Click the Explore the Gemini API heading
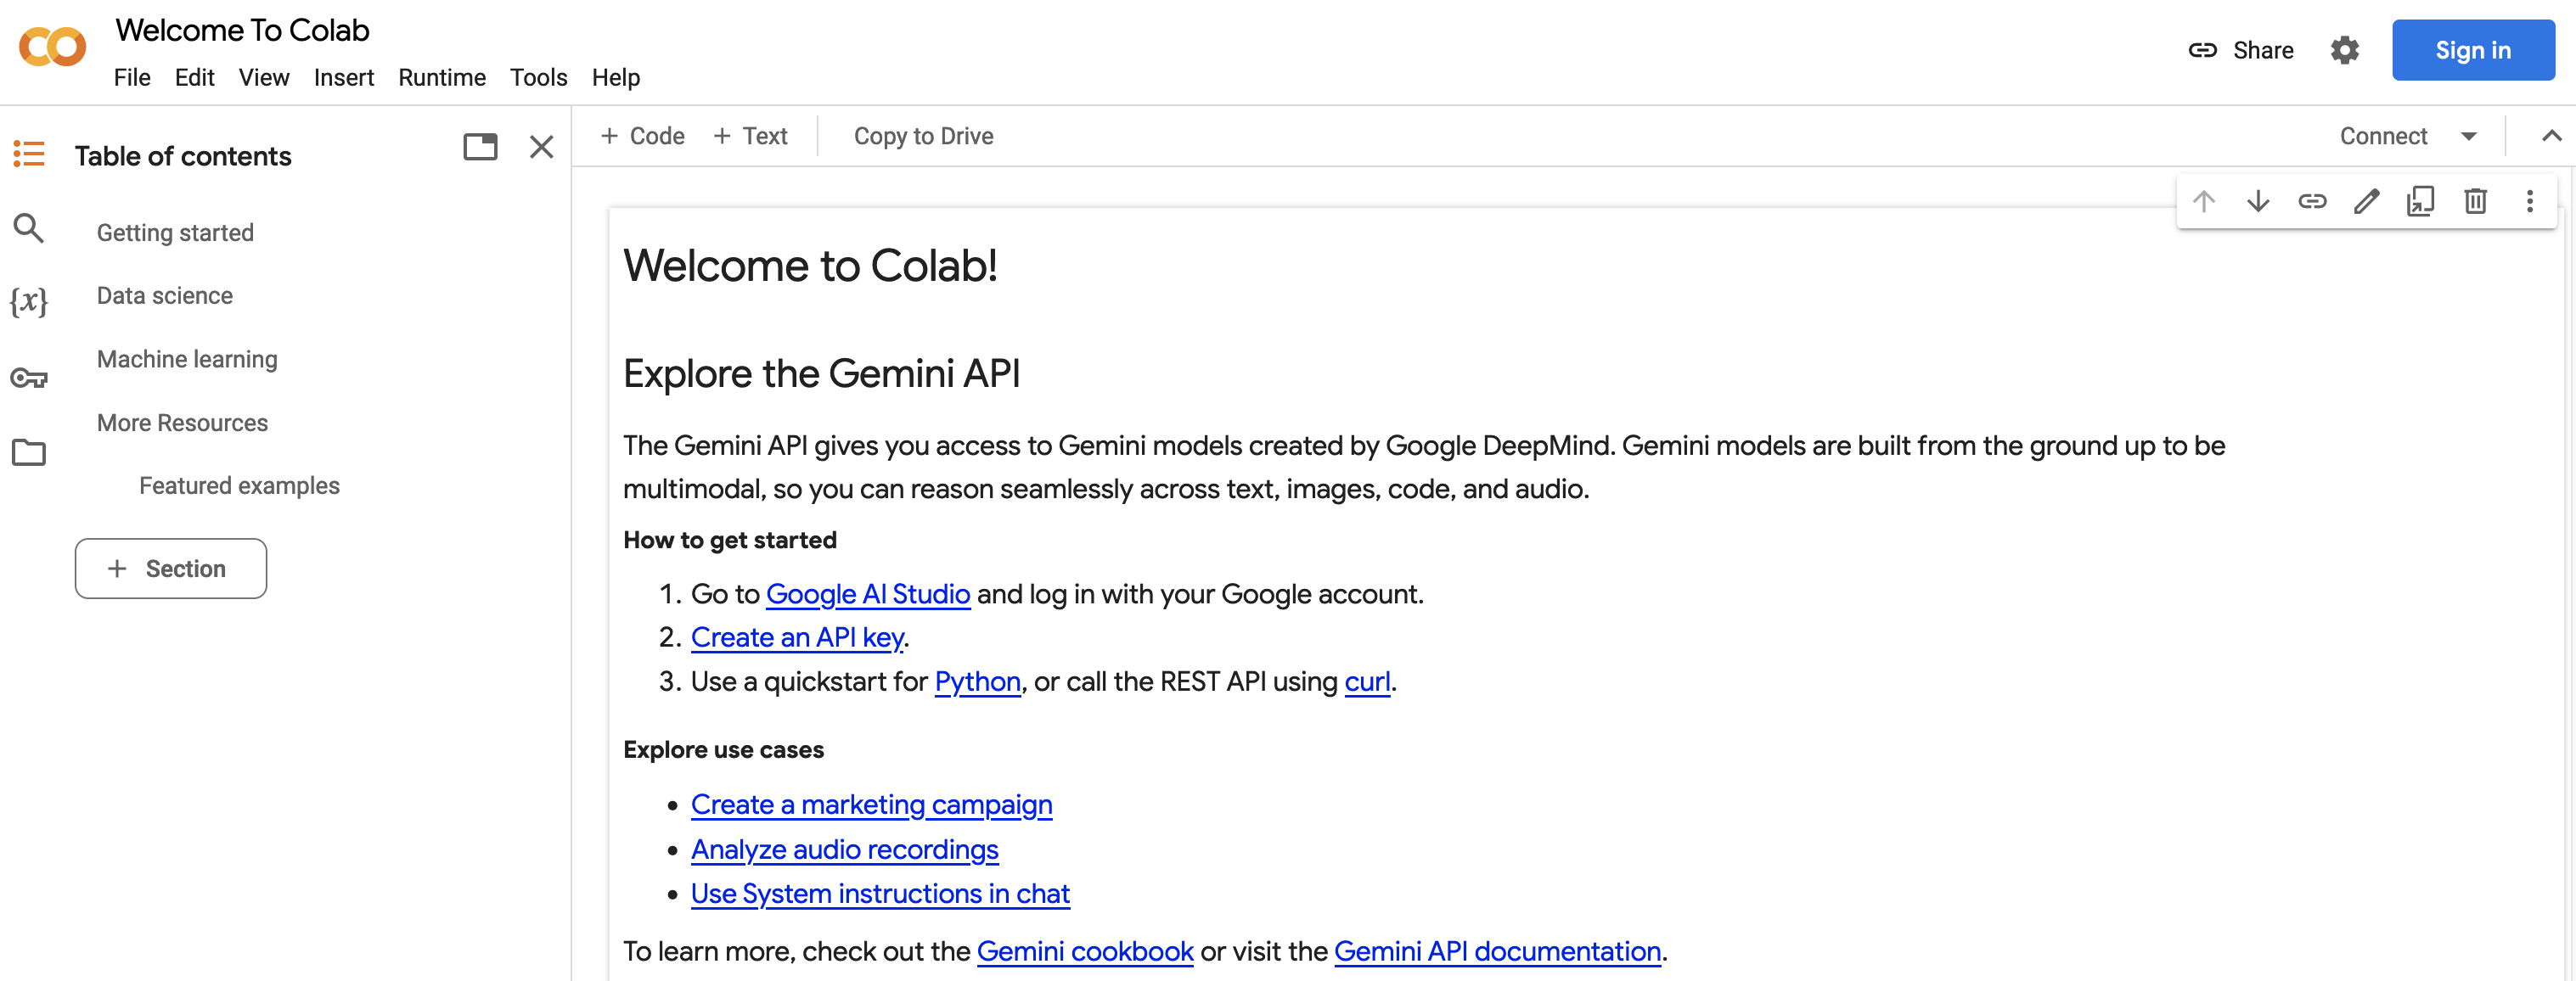The height and width of the screenshot is (981, 2576). pos(821,374)
